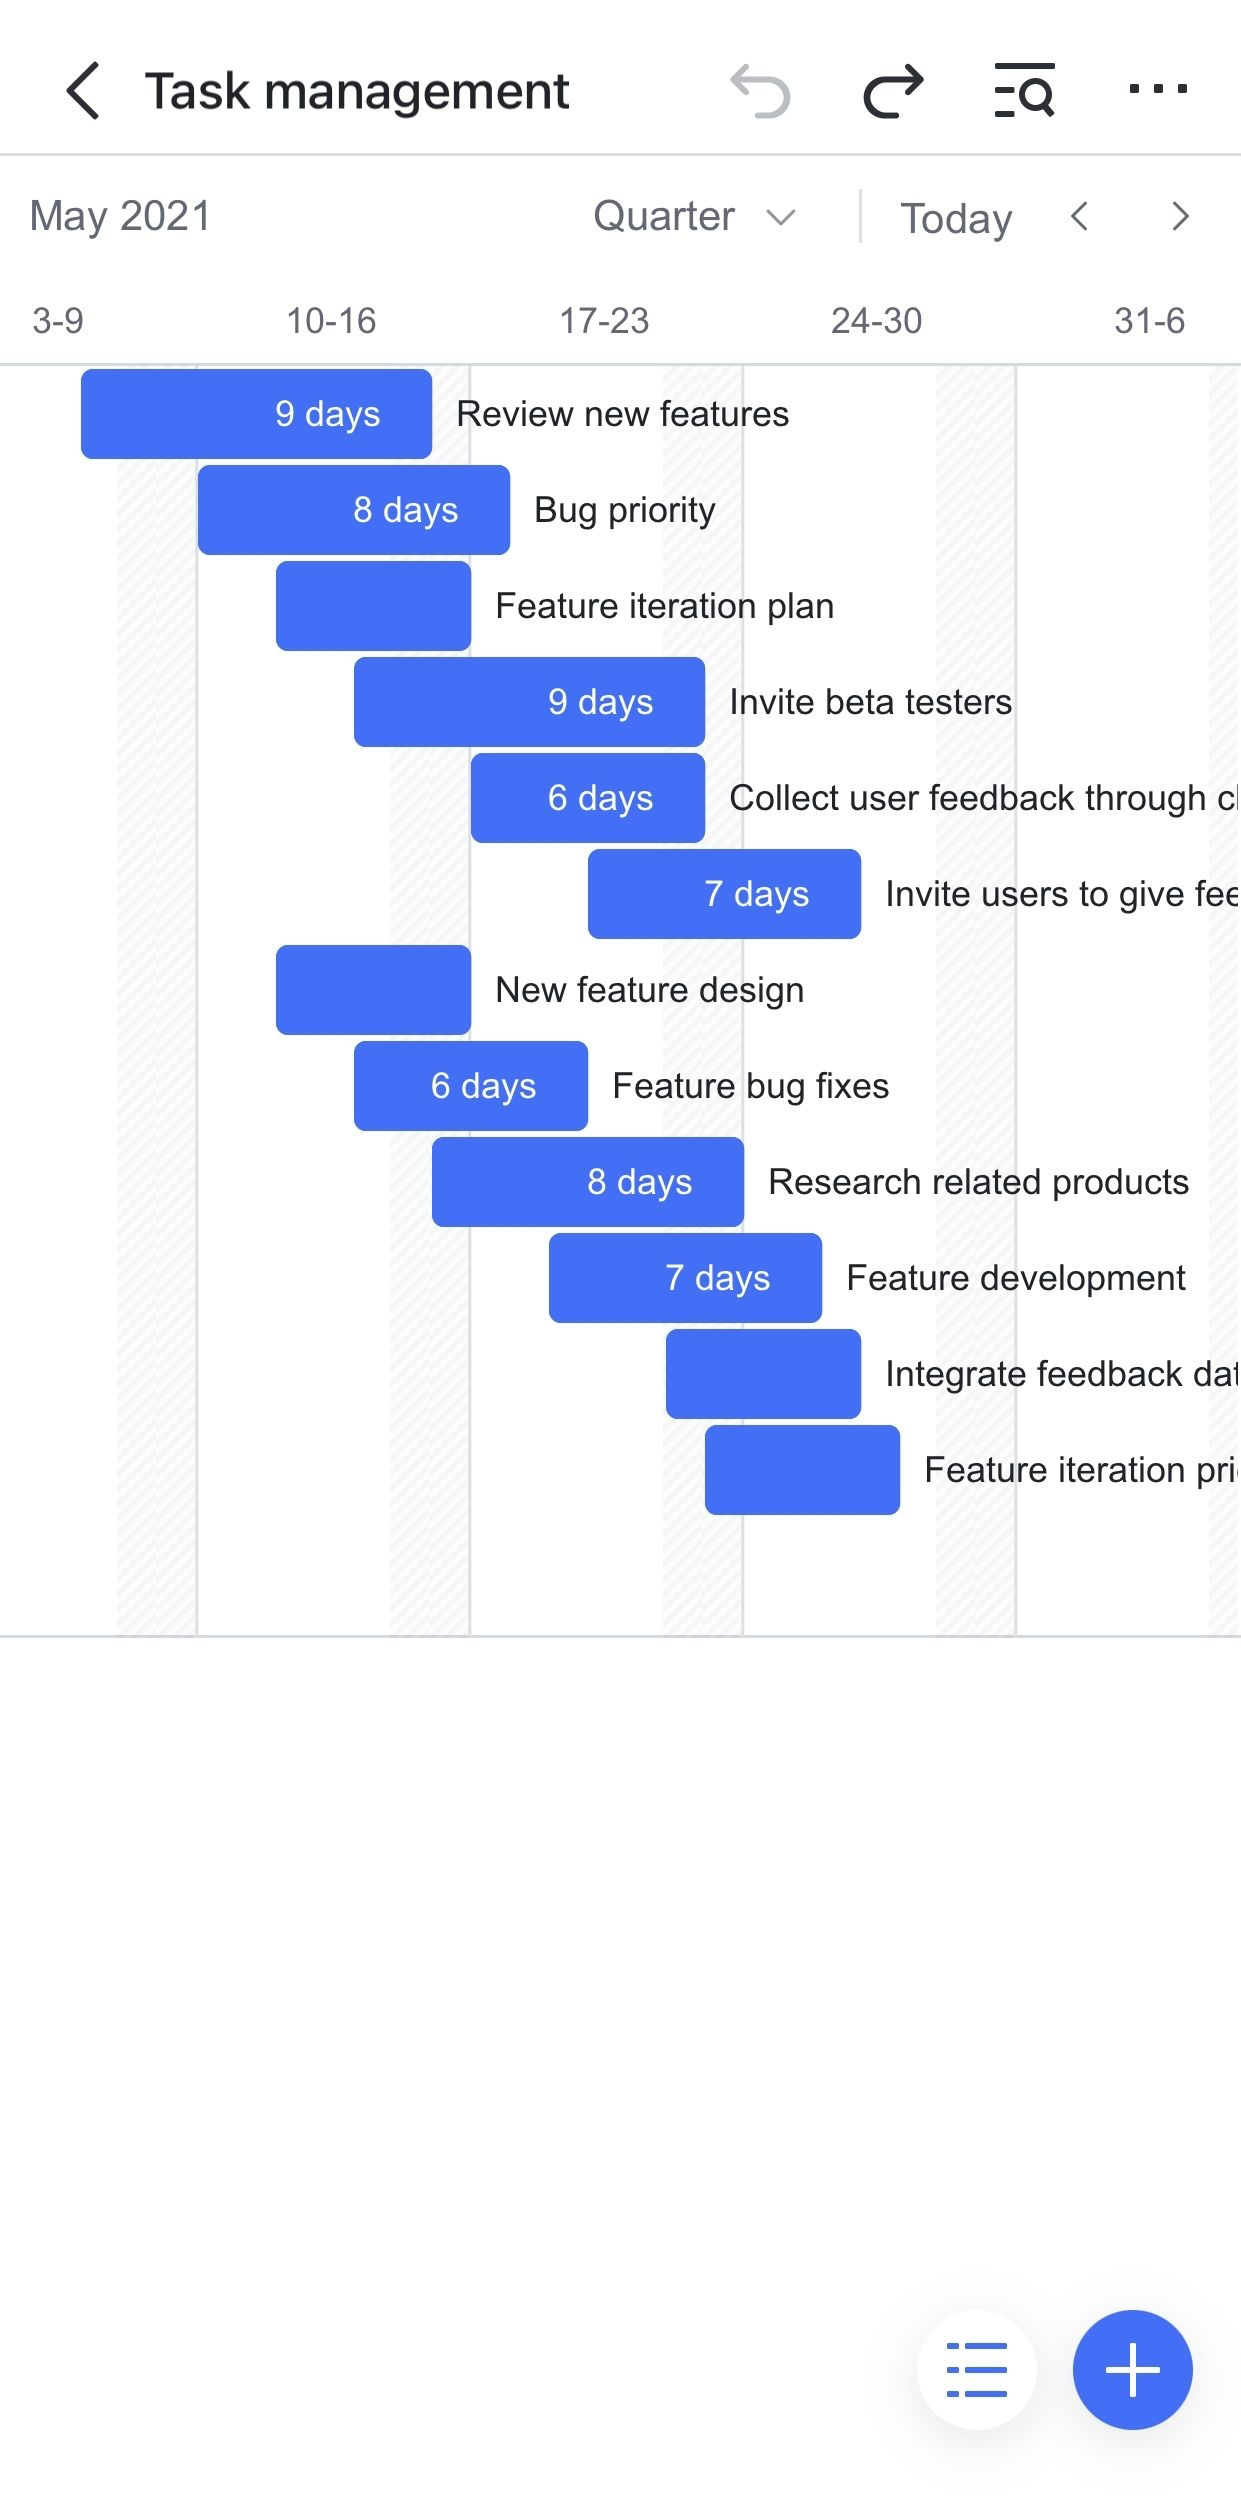Select the Bug priority 8 days bar
This screenshot has height=2520, width=1241.
tap(353, 510)
